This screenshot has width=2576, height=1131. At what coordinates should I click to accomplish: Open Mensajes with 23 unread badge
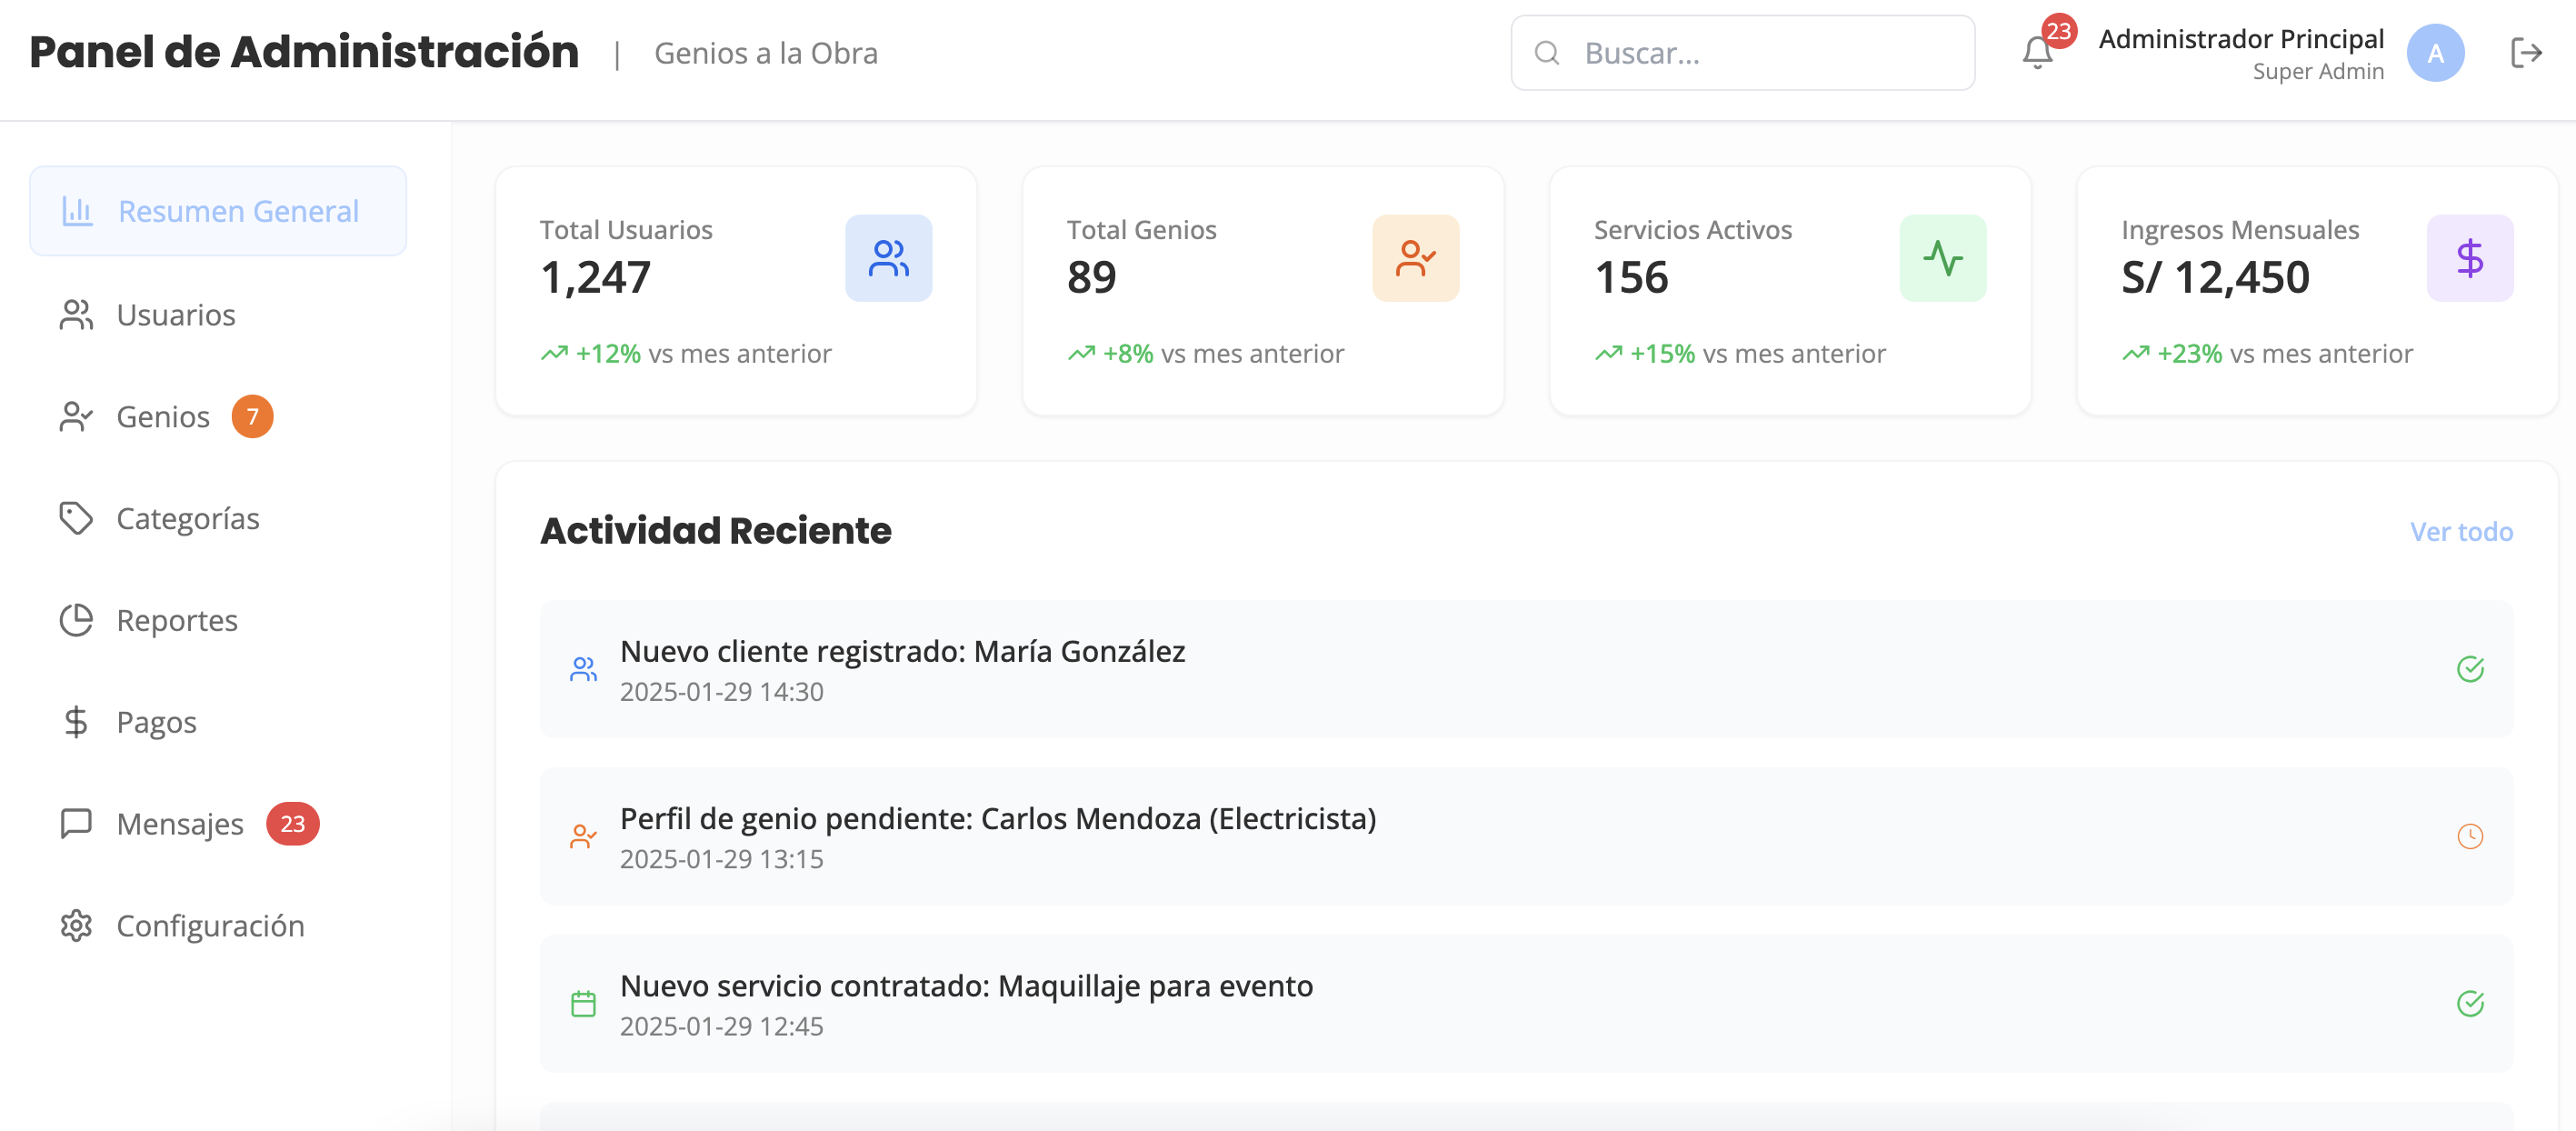tap(180, 824)
